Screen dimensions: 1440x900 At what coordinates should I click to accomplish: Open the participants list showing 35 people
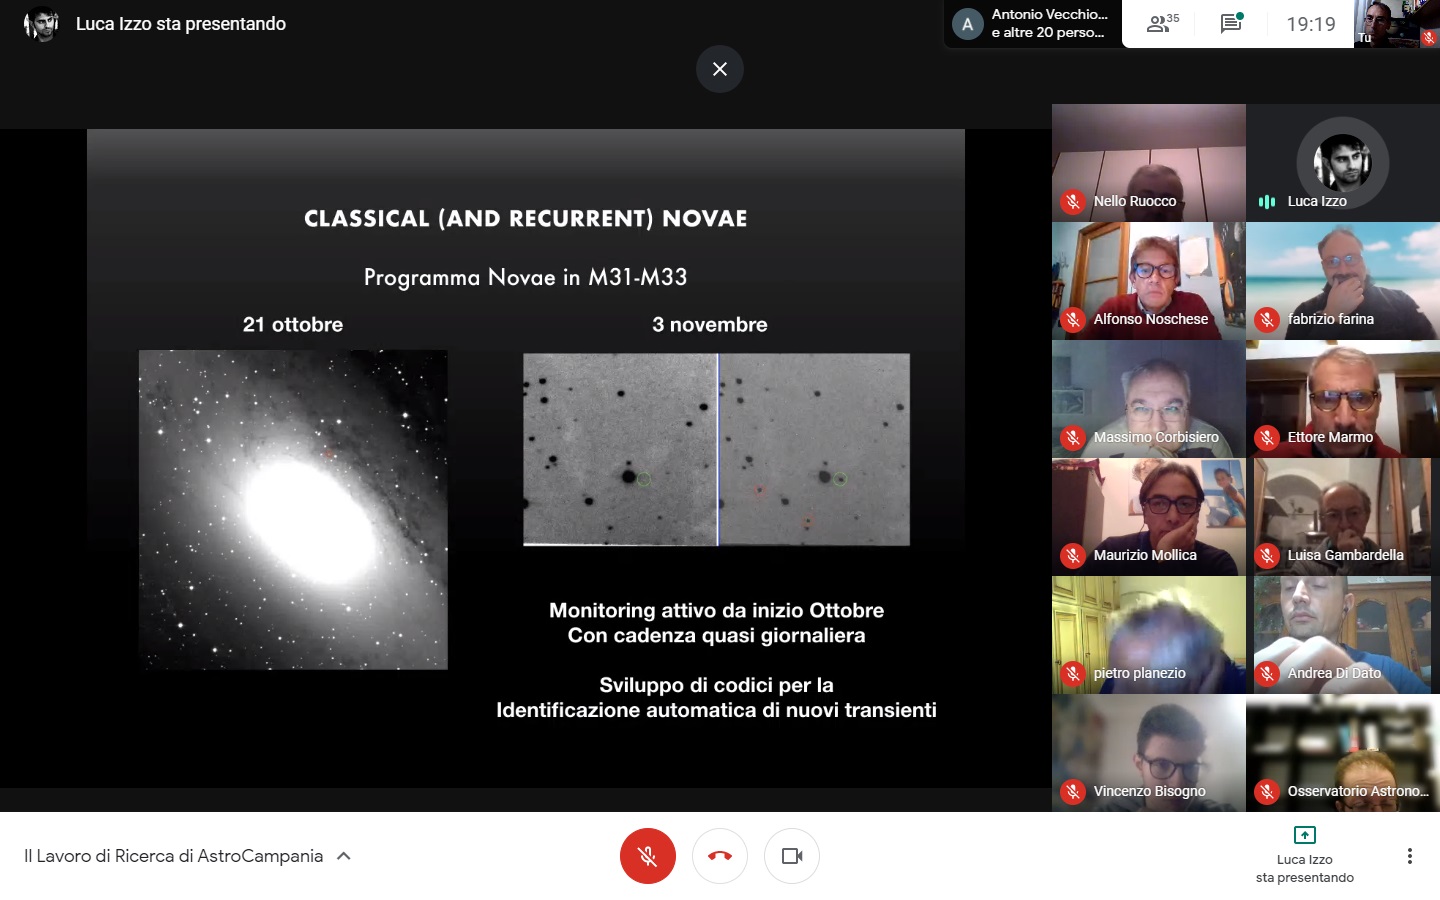1163,24
